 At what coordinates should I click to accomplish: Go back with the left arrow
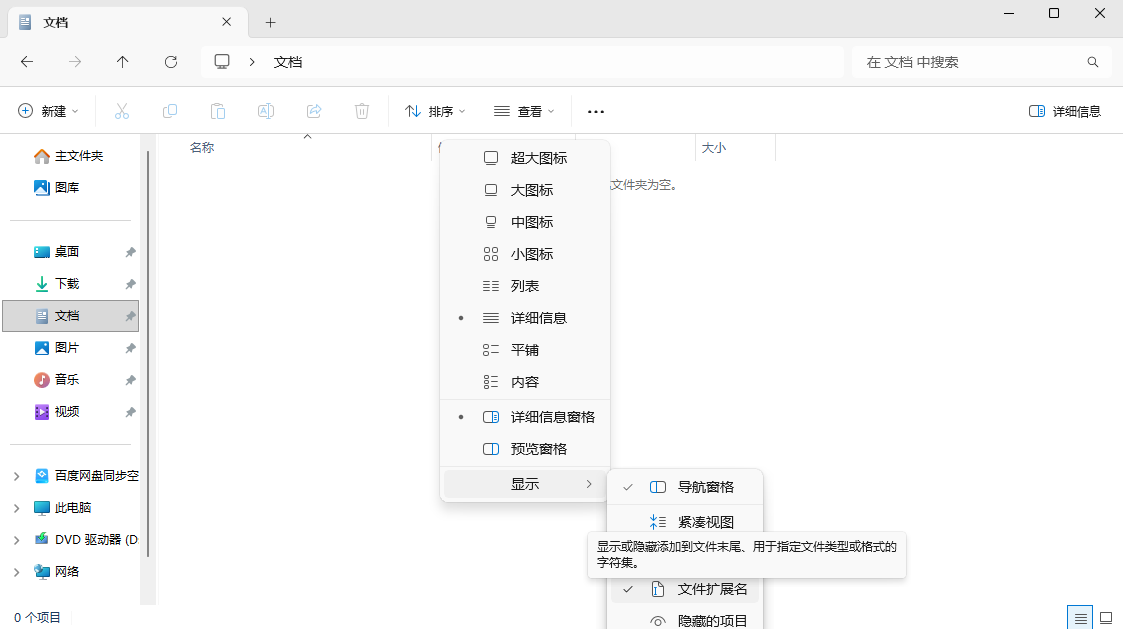click(27, 62)
